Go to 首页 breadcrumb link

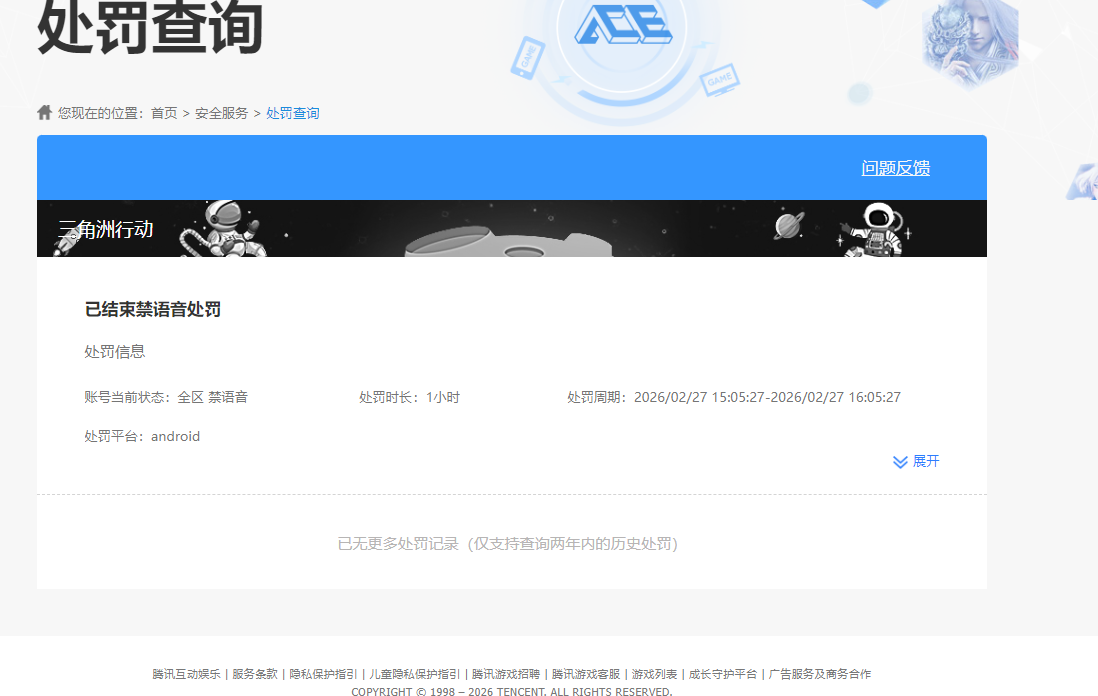pos(164,113)
